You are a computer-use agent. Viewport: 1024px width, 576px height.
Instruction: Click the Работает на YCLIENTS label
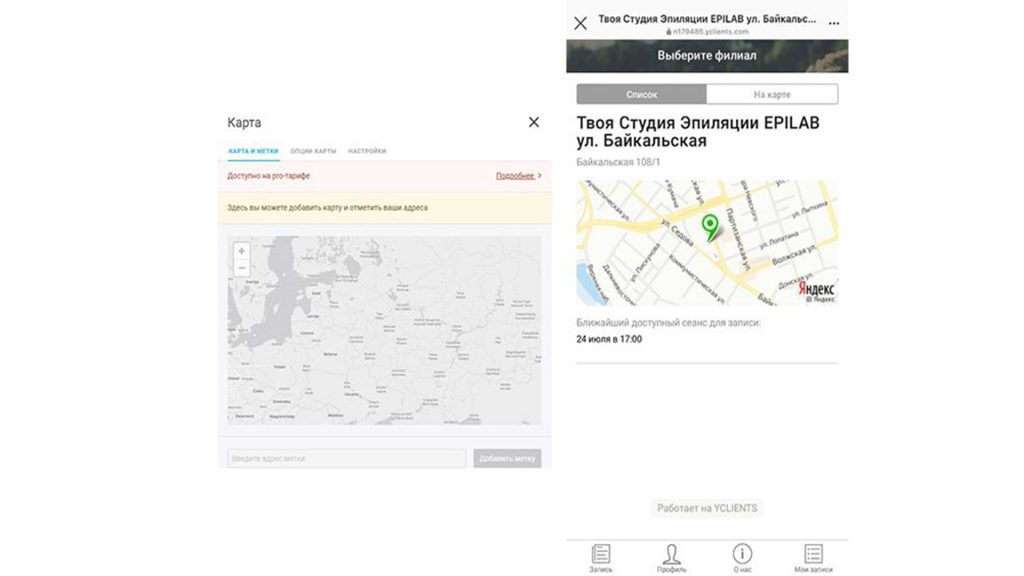click(x=707, y=508)
